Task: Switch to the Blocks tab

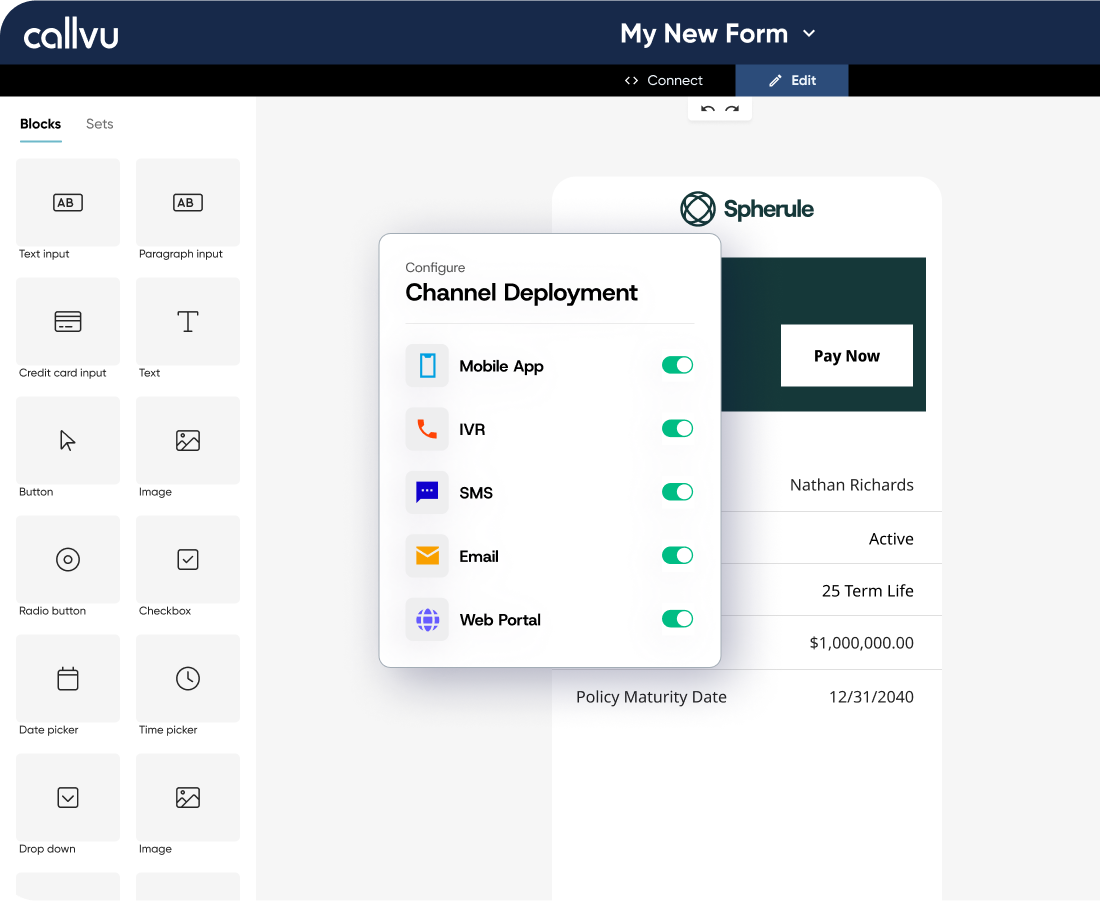Action: click(41, 124)
